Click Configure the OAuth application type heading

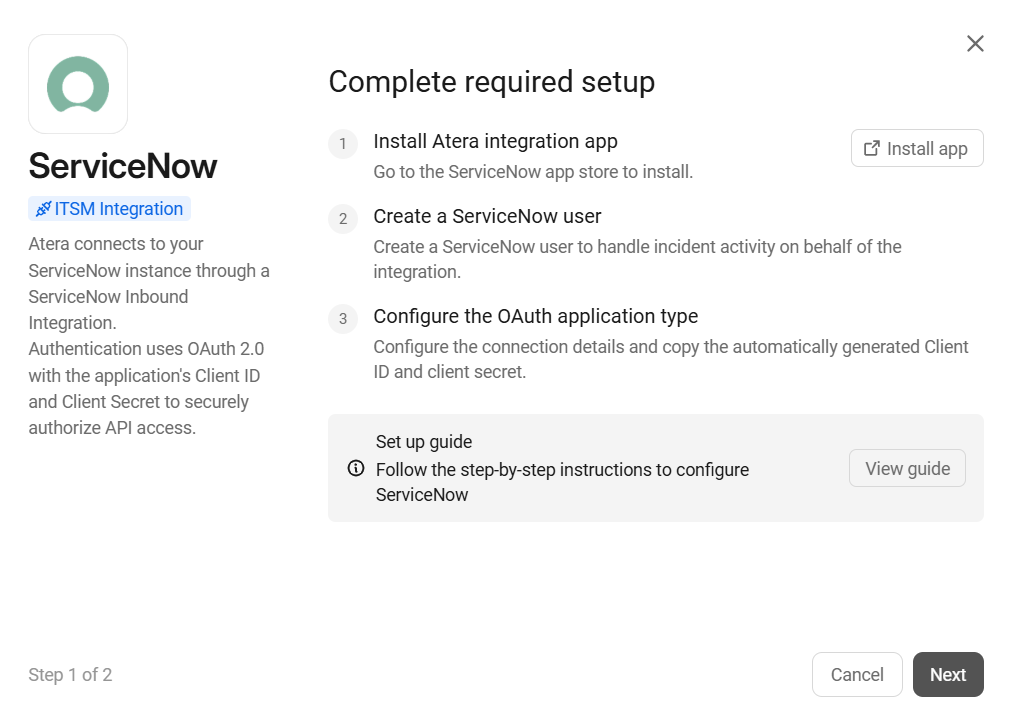click(535, 316)
